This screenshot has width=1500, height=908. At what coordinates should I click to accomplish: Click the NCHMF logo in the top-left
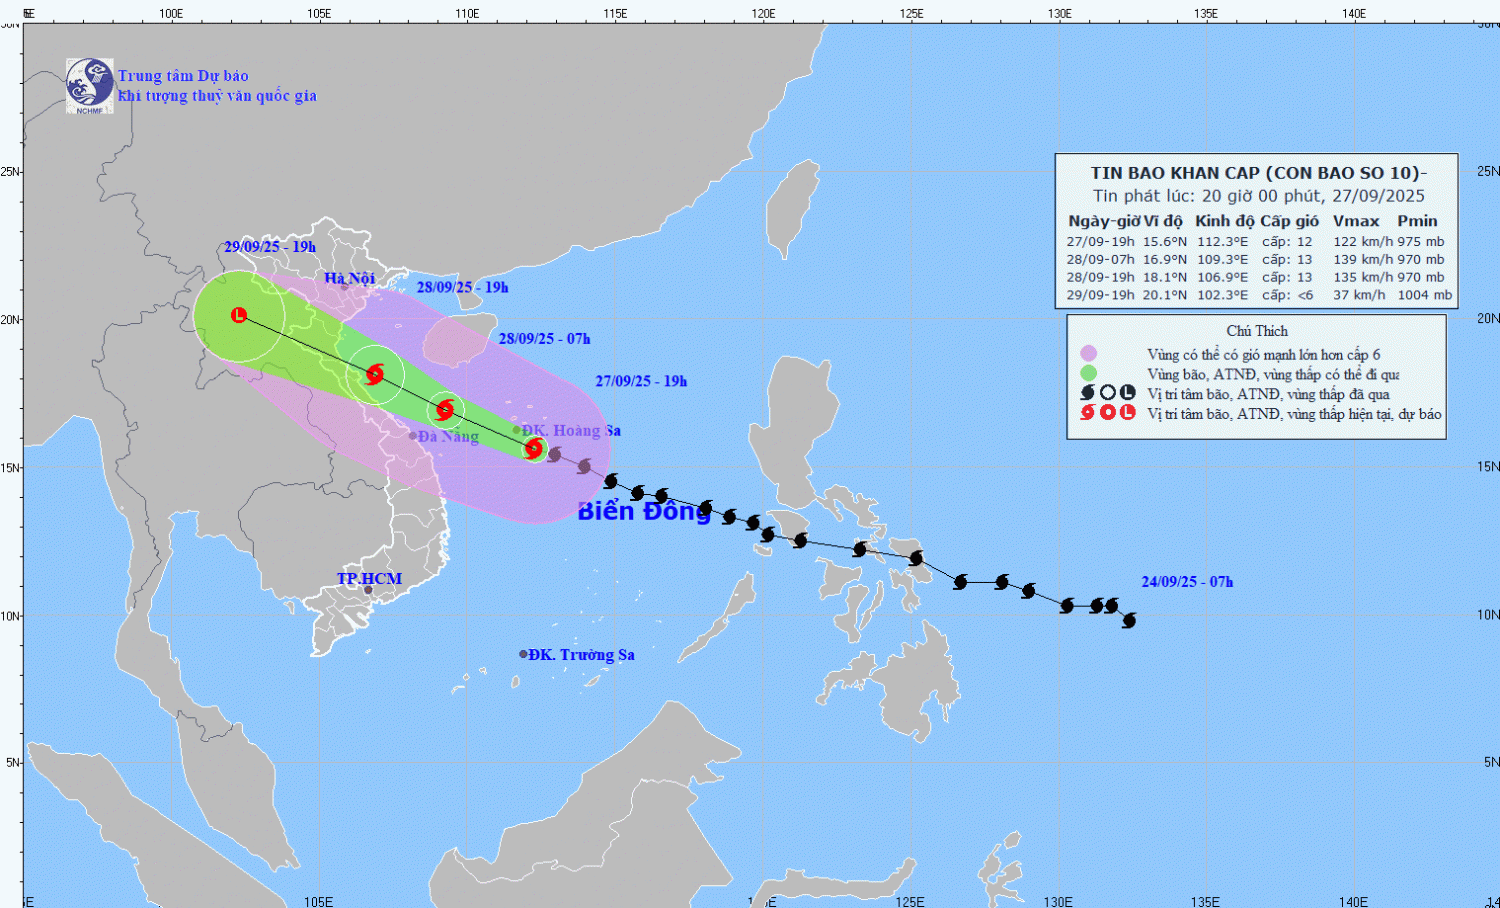(89, 85)
